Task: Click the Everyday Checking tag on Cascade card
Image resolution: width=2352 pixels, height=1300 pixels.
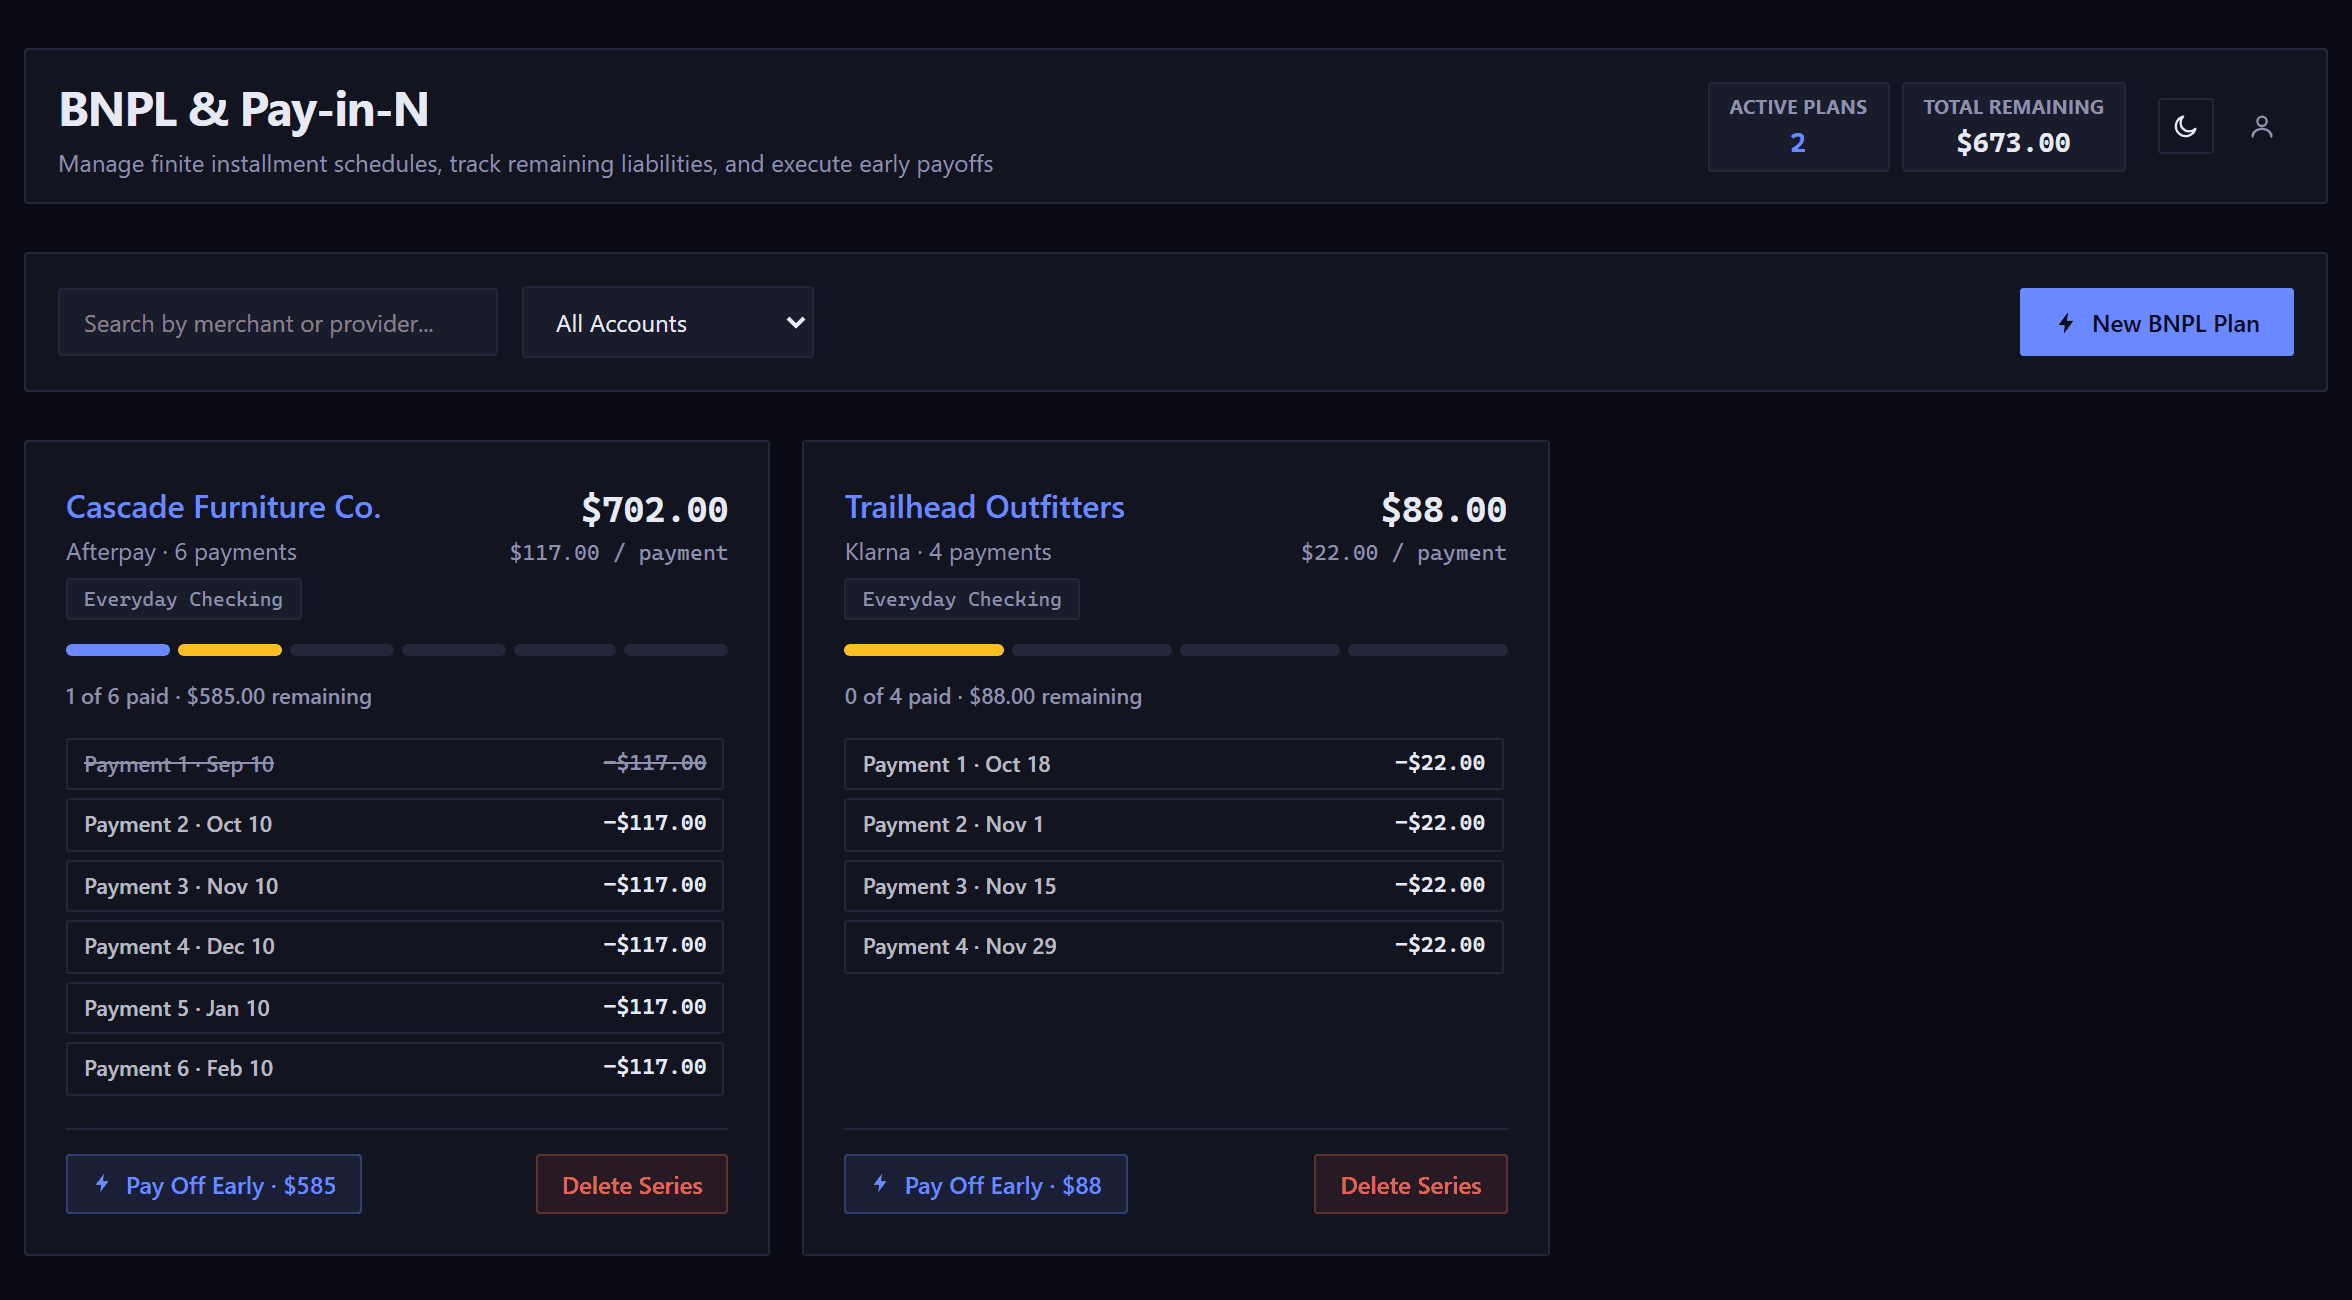Action: pos(184,599)
